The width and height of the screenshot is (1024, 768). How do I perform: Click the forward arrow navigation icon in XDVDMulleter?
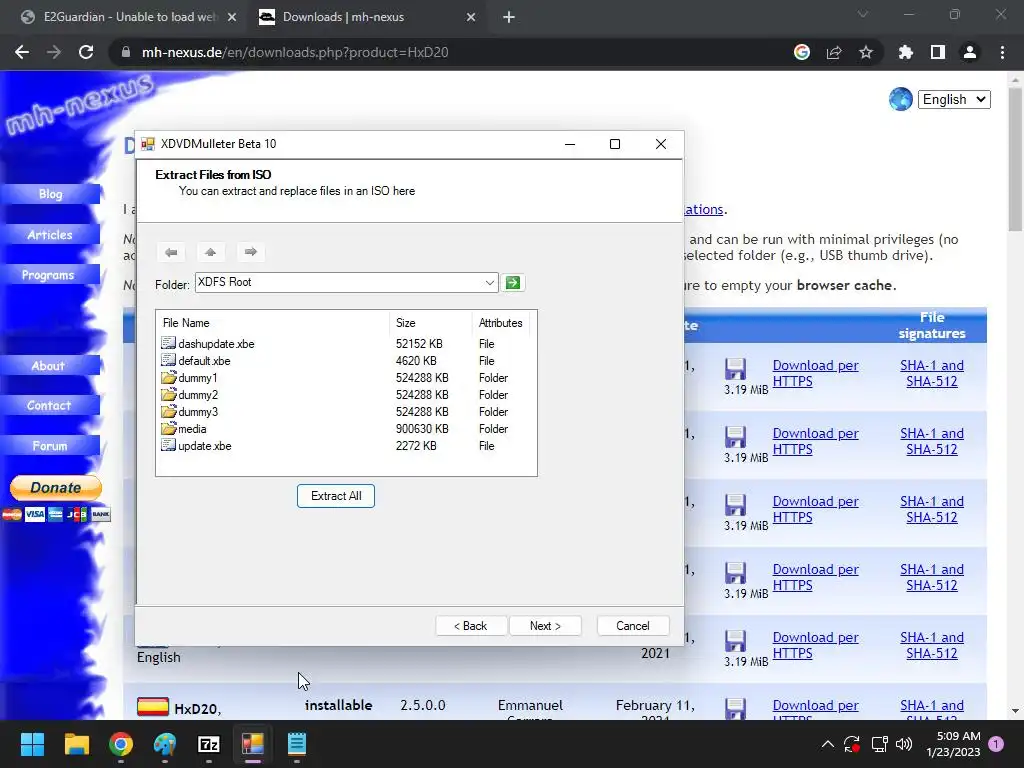(250, 252)
